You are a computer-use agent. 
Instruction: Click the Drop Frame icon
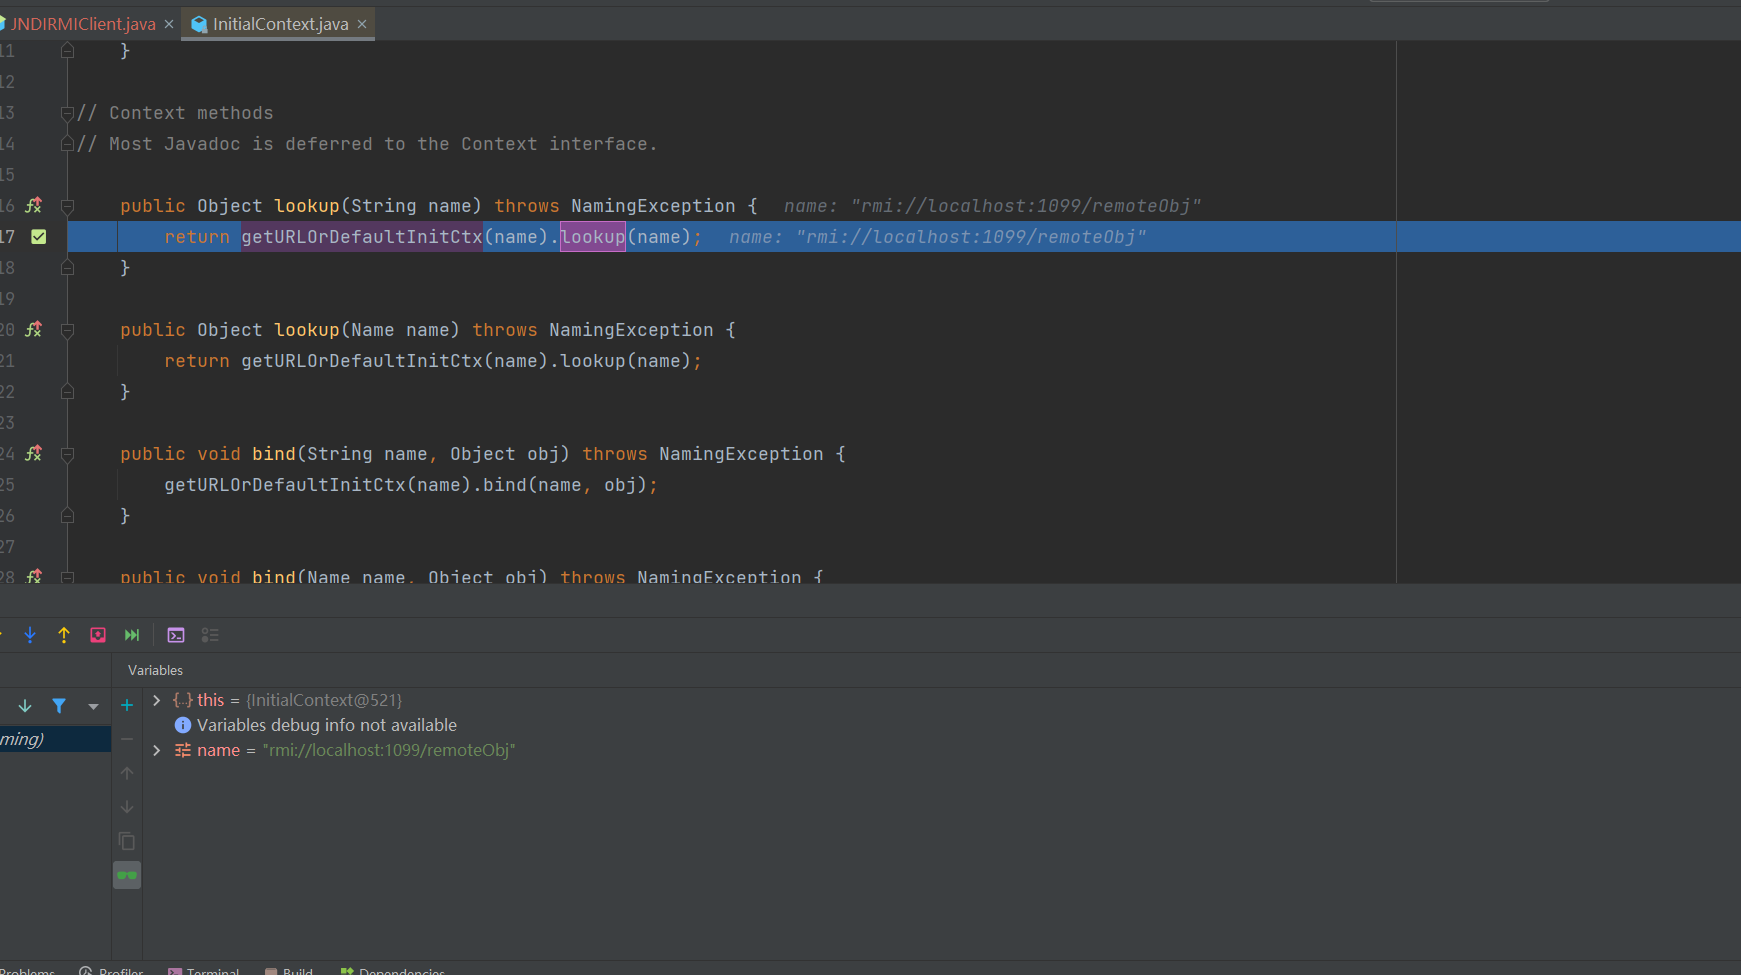tap(98, 635)
